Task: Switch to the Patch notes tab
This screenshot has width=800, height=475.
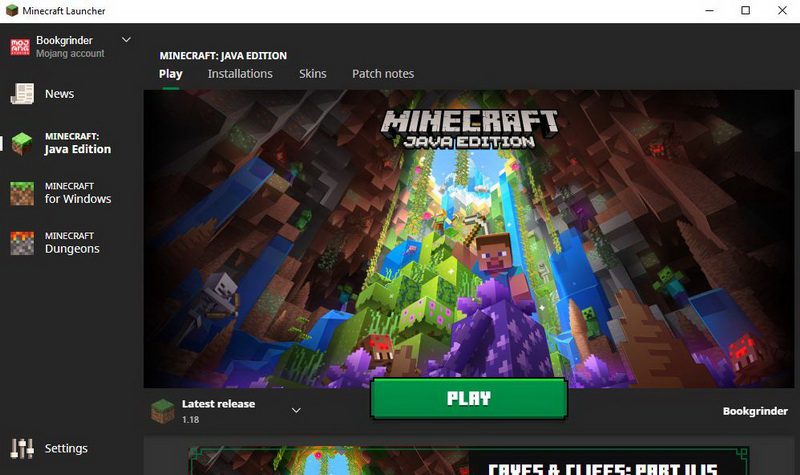Action: (x=383, y=74)
